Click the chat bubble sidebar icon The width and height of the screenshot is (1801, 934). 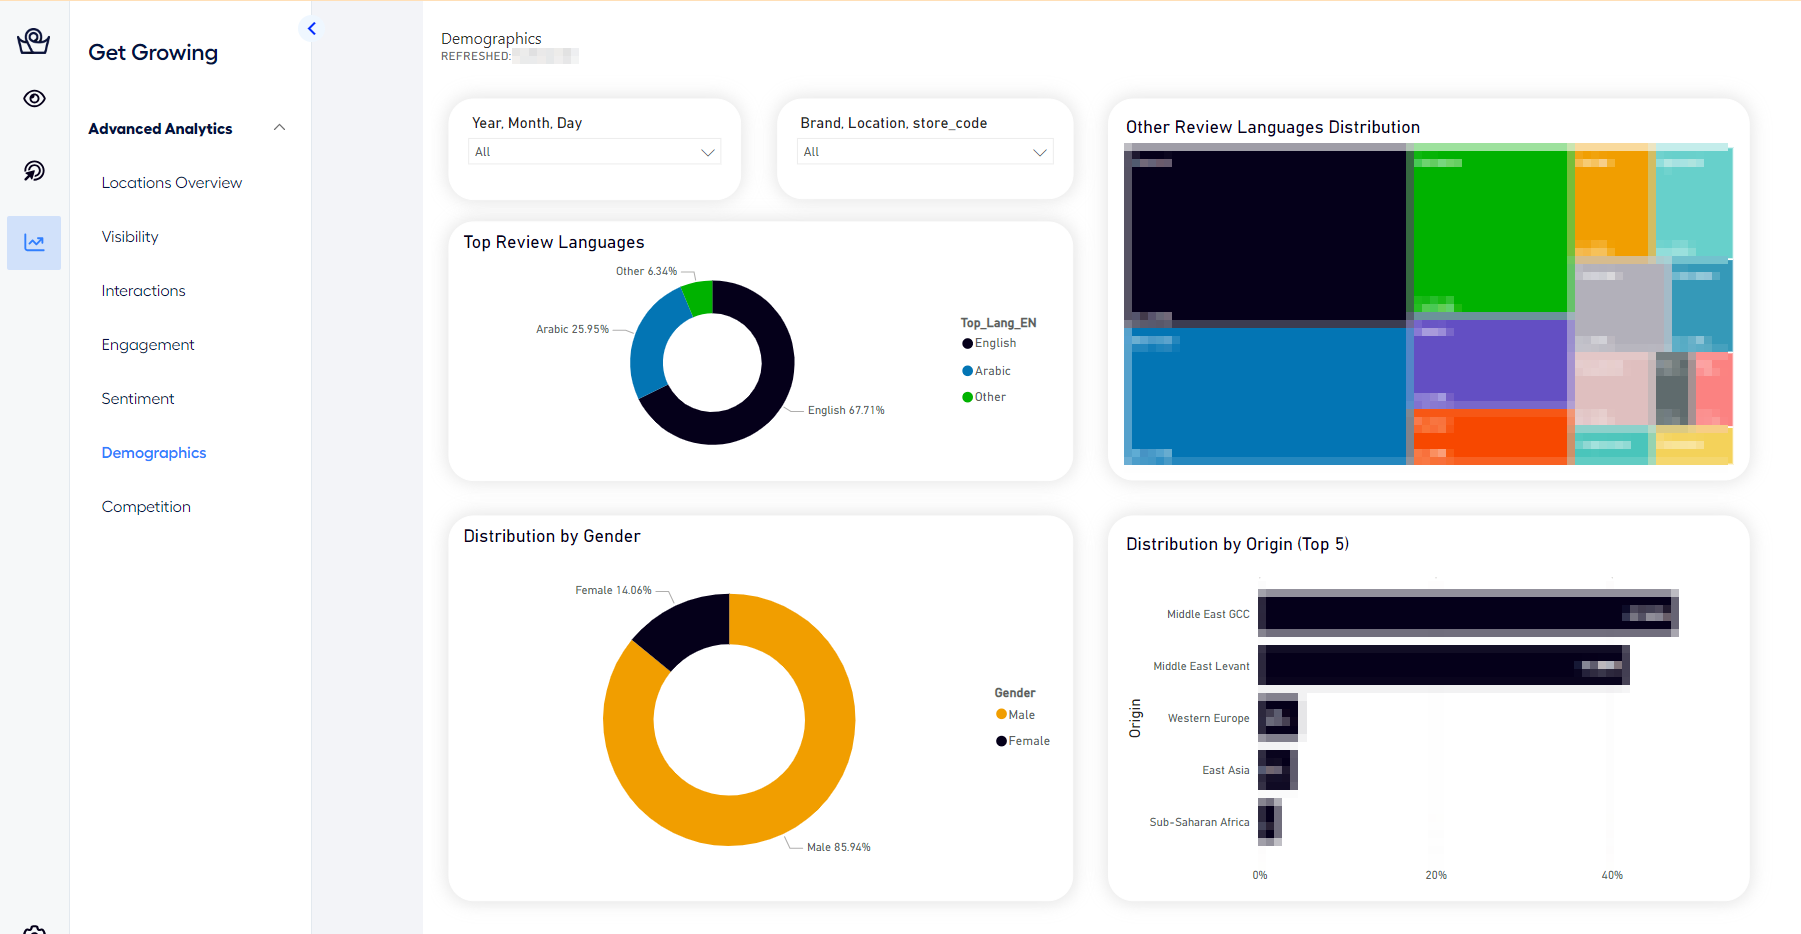click(34, 171)
